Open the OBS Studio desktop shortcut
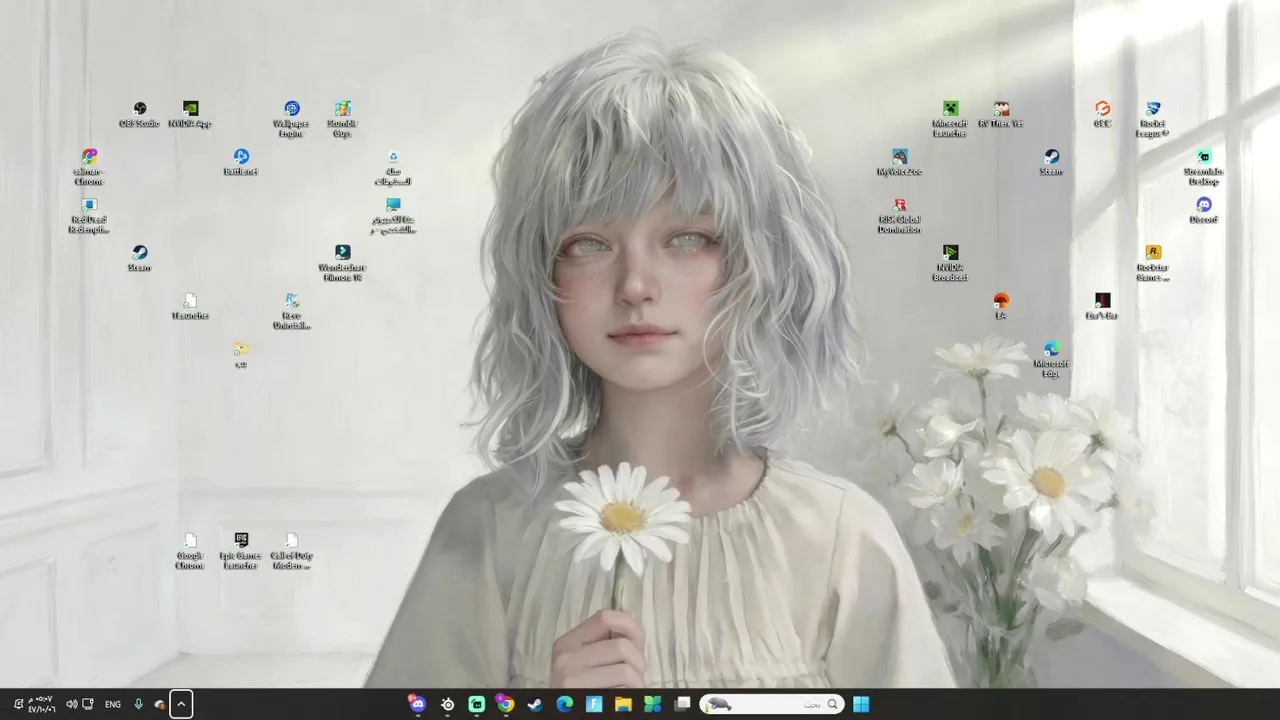1280x720 pixels. coord(140,114)
